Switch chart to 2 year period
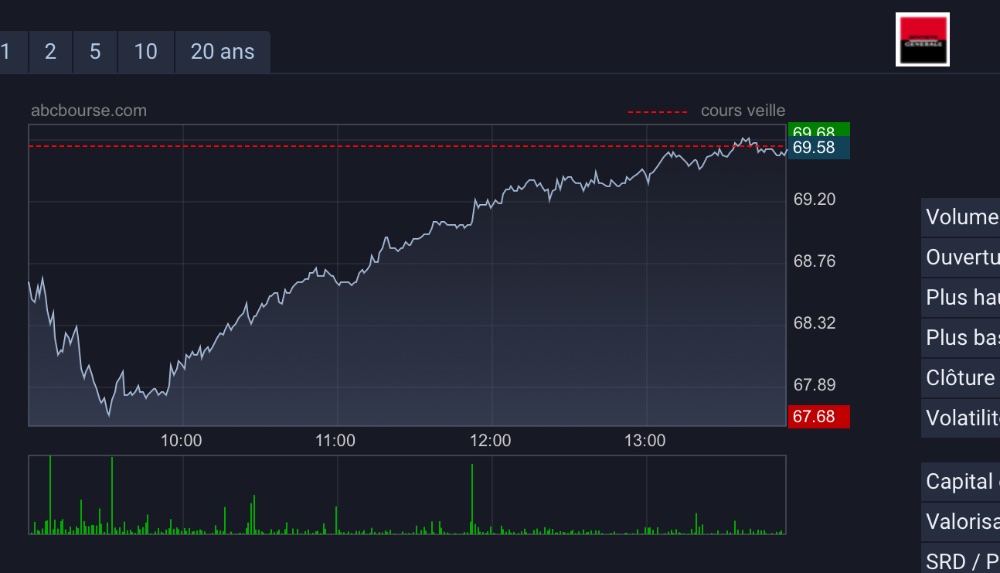Image resolution: width=1000 pixels, height=573 pixels. (51, 52)
